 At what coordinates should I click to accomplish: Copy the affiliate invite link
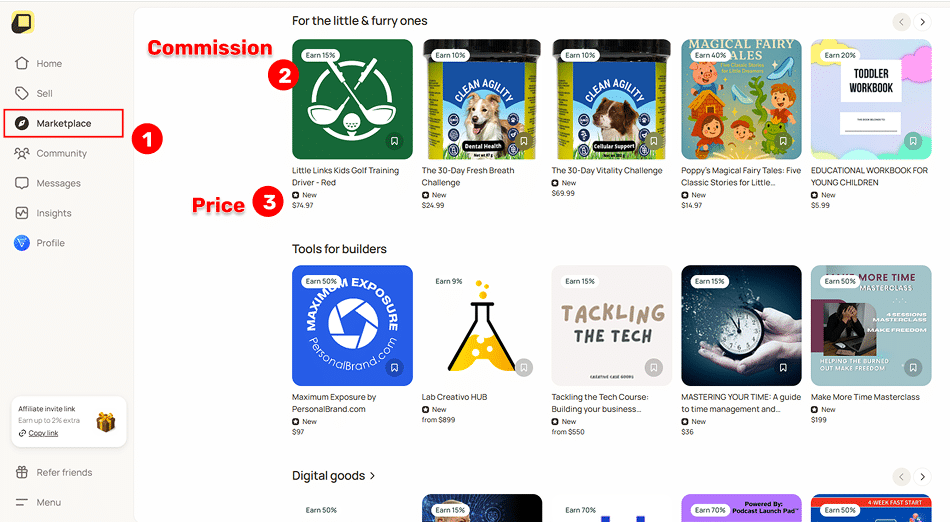pyautogui.click(x=44, y=433)
